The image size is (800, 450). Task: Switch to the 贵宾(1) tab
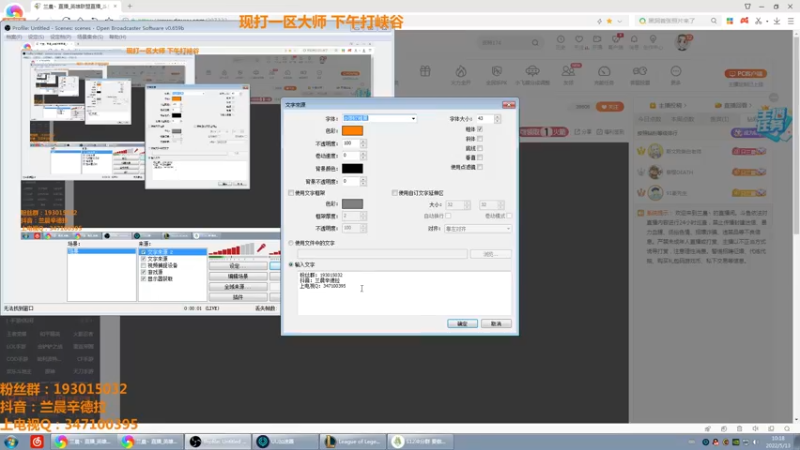(719, 119)
